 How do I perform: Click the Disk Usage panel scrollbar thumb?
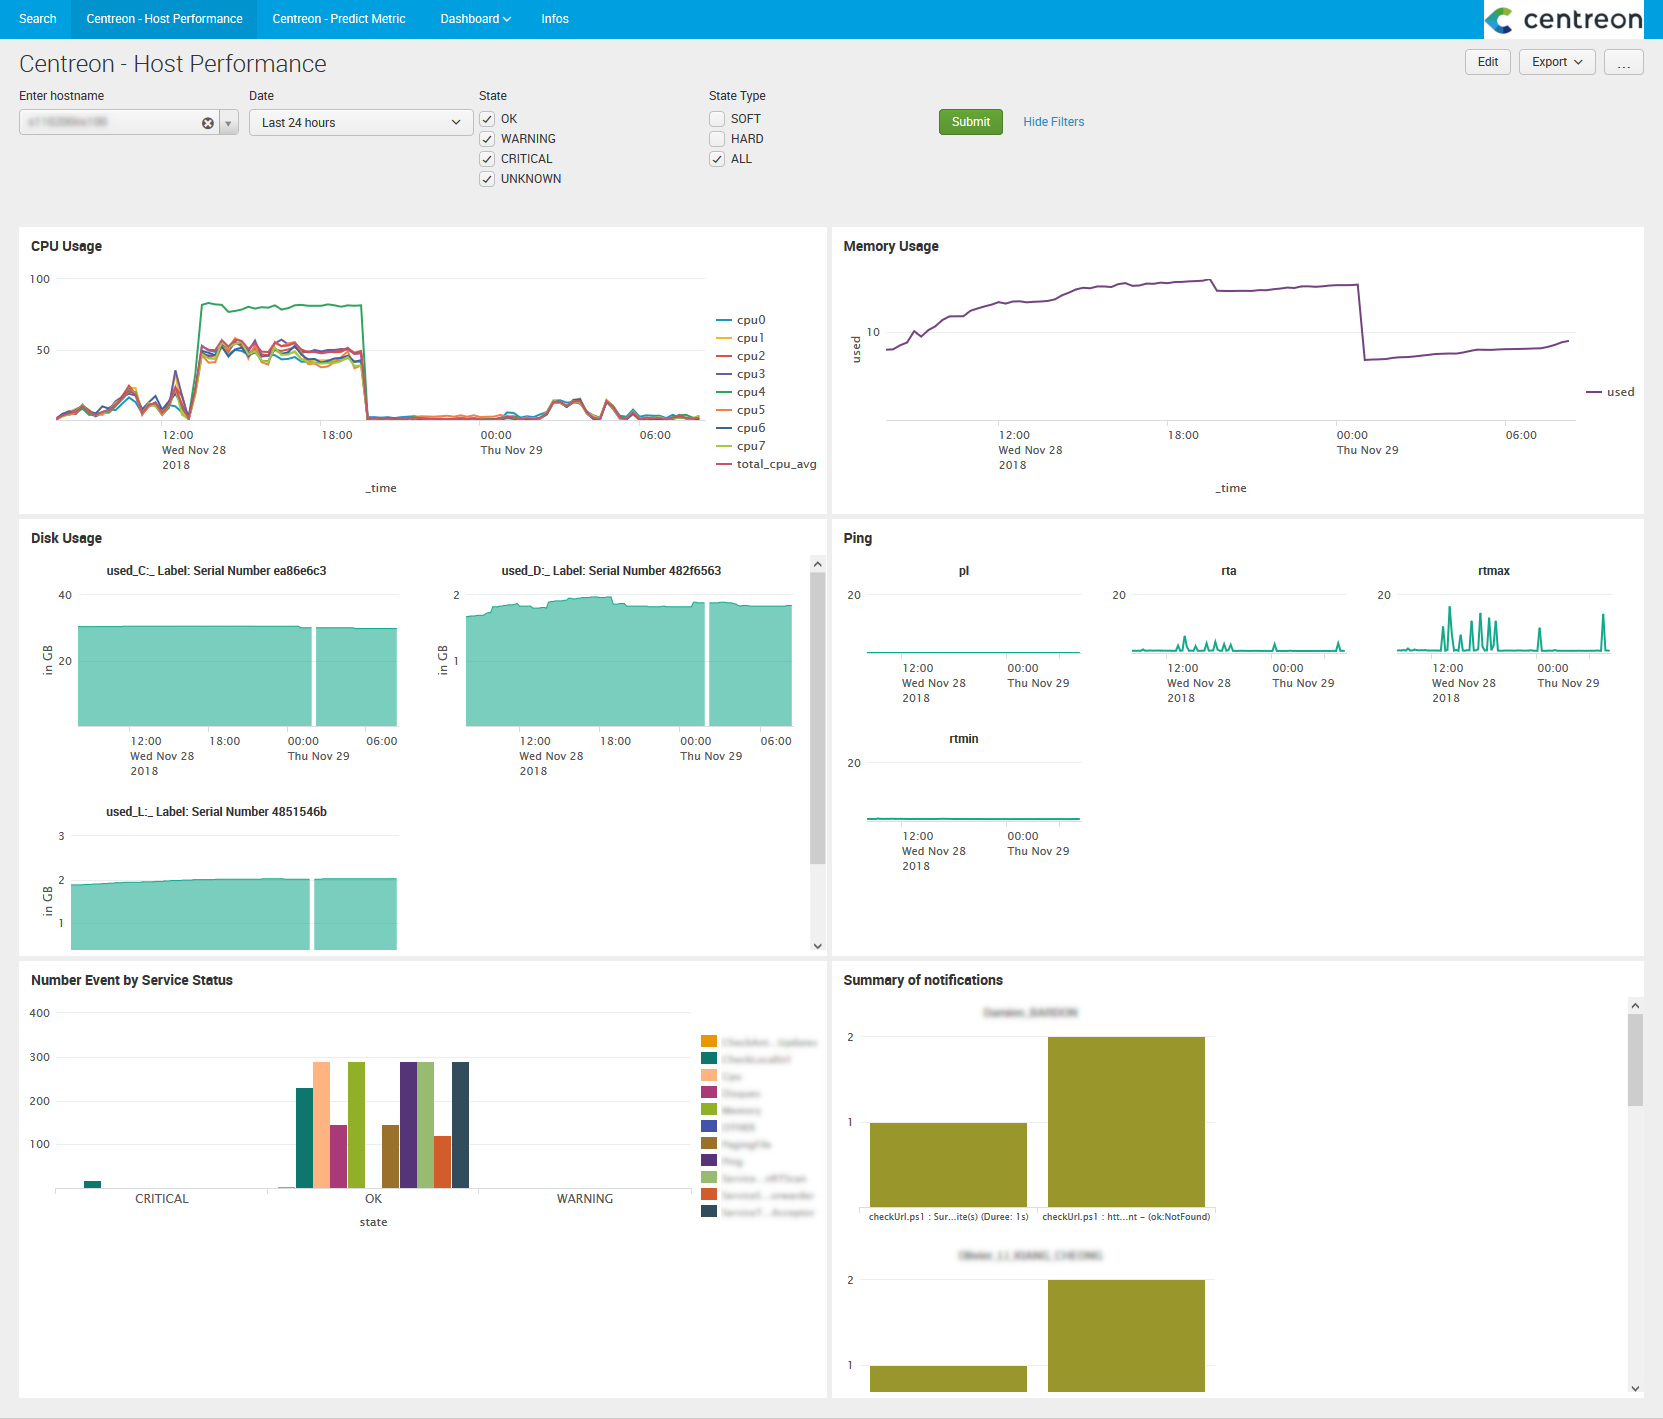[x=818, y=718]
